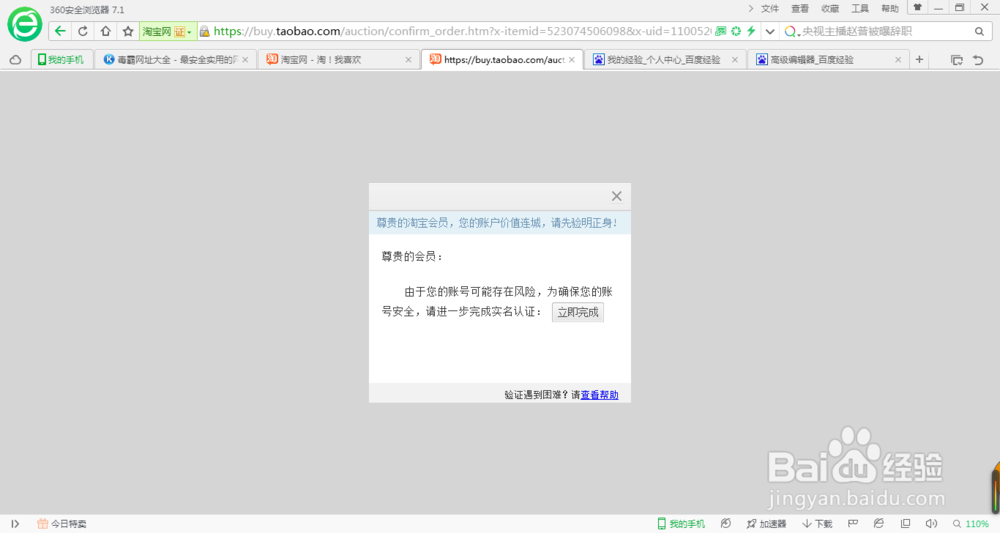The width and height of the screenshot is (1000, 533).
Task: Click the 尊贵的会员： greeting text
Action: point(412,256)
